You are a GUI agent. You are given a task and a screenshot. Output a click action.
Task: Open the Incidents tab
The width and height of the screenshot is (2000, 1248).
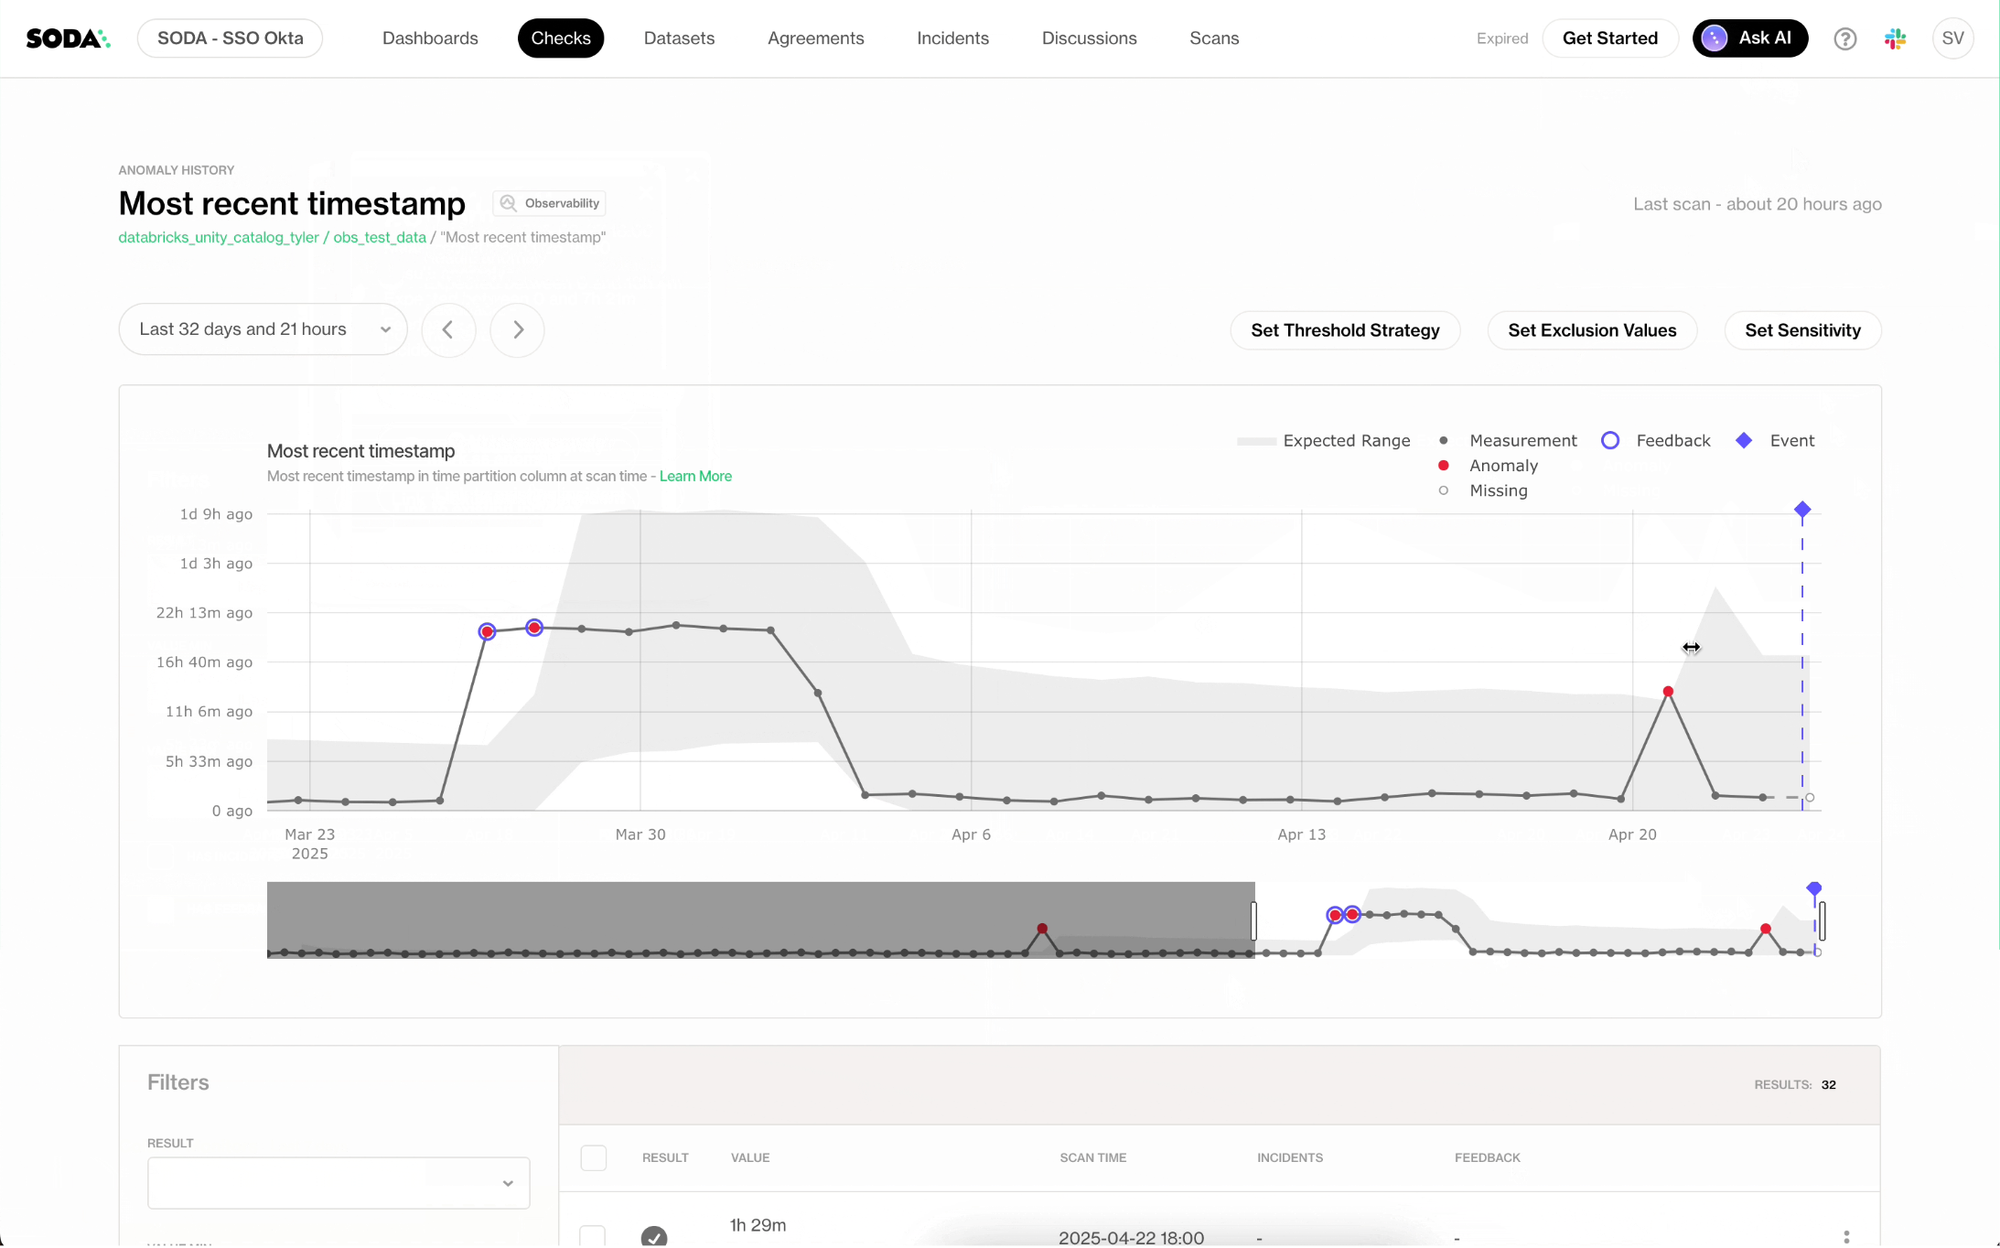pos(952,39)
